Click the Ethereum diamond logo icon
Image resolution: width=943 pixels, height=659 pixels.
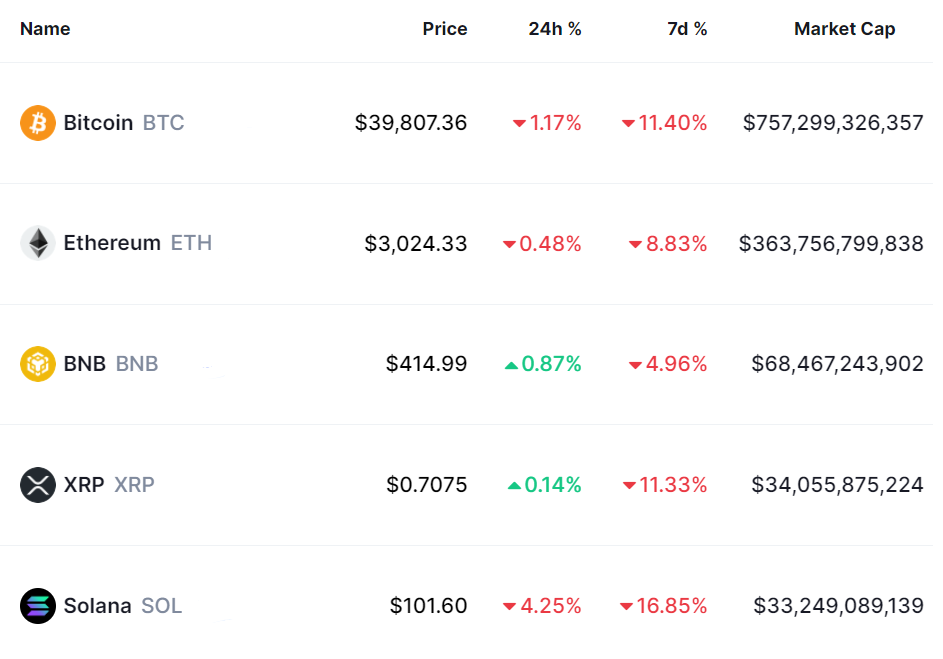(38, 243)
